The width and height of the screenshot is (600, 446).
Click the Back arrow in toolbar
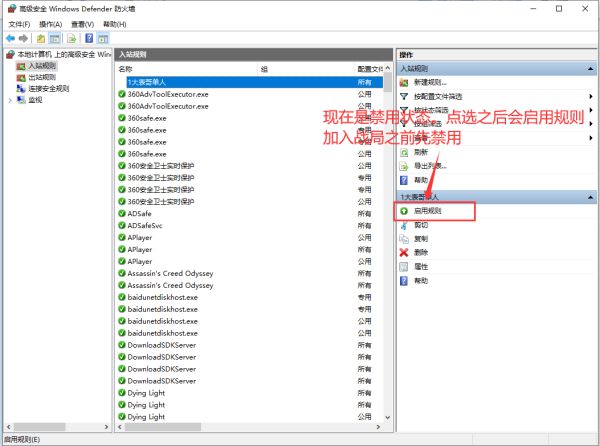tap(9, 38)
